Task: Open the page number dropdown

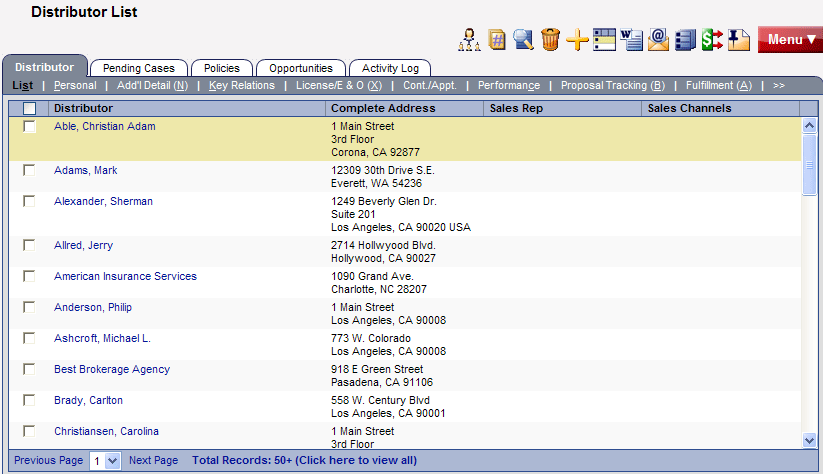Action: 105,461
